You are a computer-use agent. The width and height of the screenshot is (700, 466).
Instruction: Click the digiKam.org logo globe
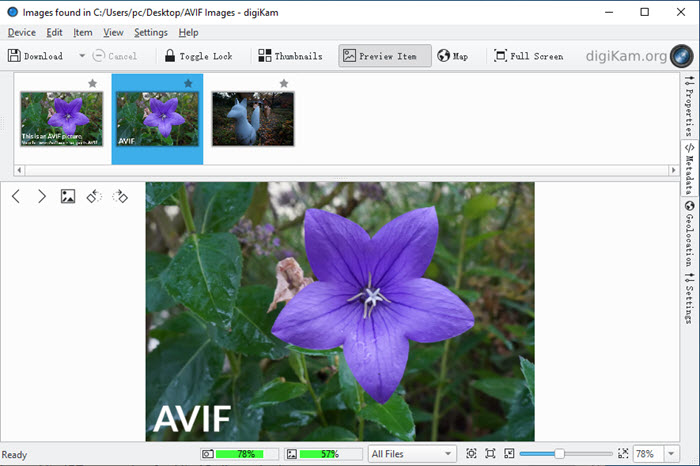click(681, 56)
